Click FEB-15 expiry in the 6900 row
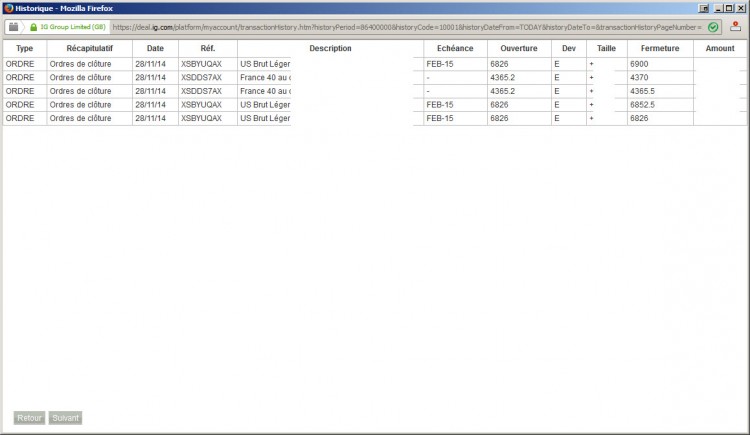The height and width of the screenshot is (435, 750). click(440, 64)
